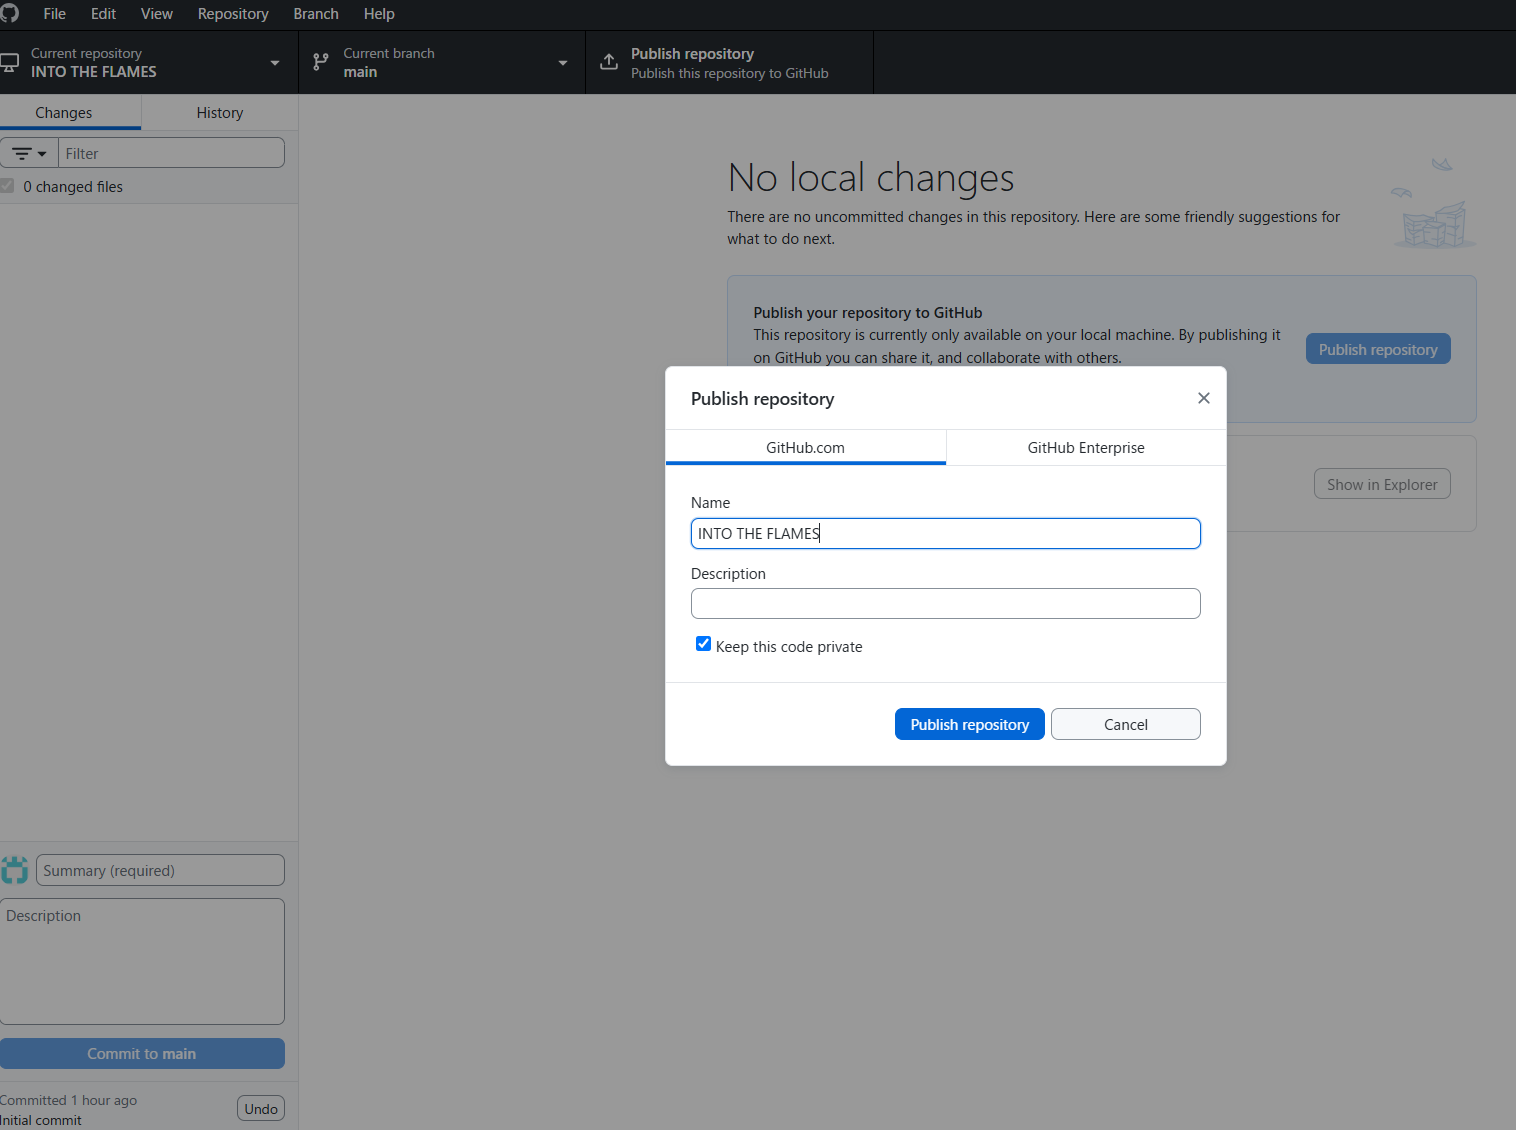Focus the Summary (required) field
This screenshot has height=1130, width=1516.
coord(160,870)
